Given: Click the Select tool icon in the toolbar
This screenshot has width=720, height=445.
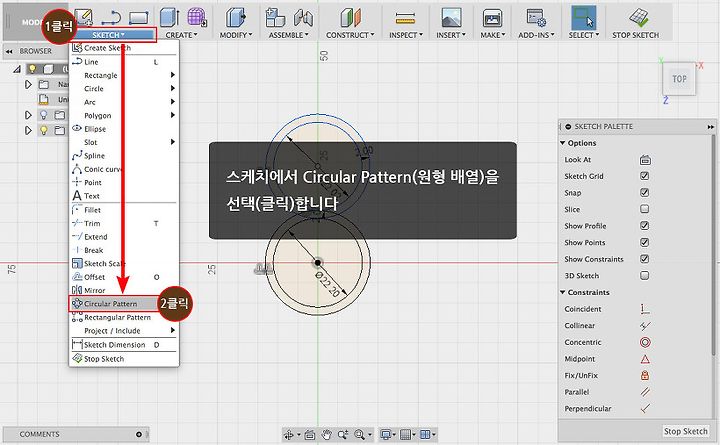Looking at the screenshot, I should click(x=583, y=18).
